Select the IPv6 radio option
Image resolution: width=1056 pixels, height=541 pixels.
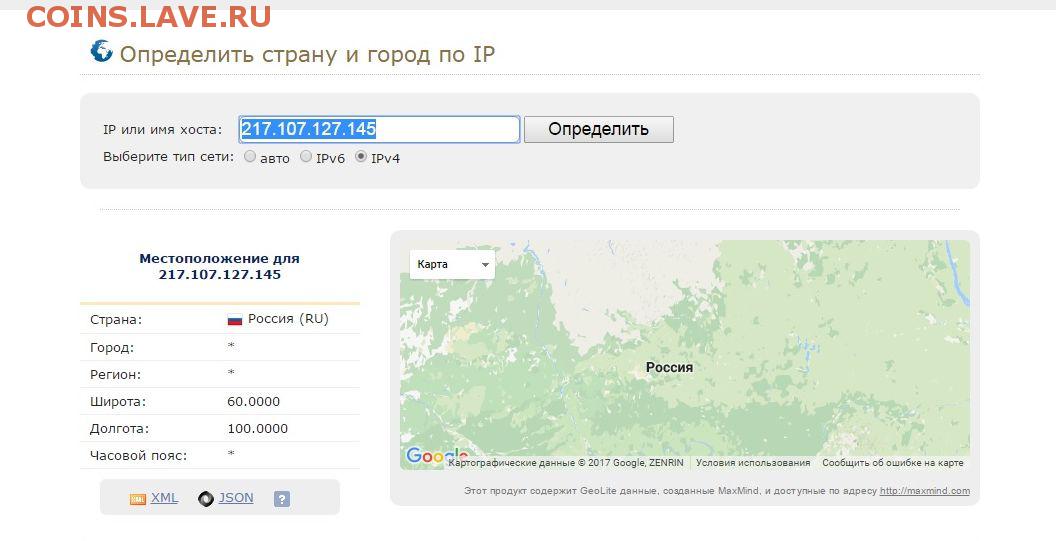coord(306,157)
